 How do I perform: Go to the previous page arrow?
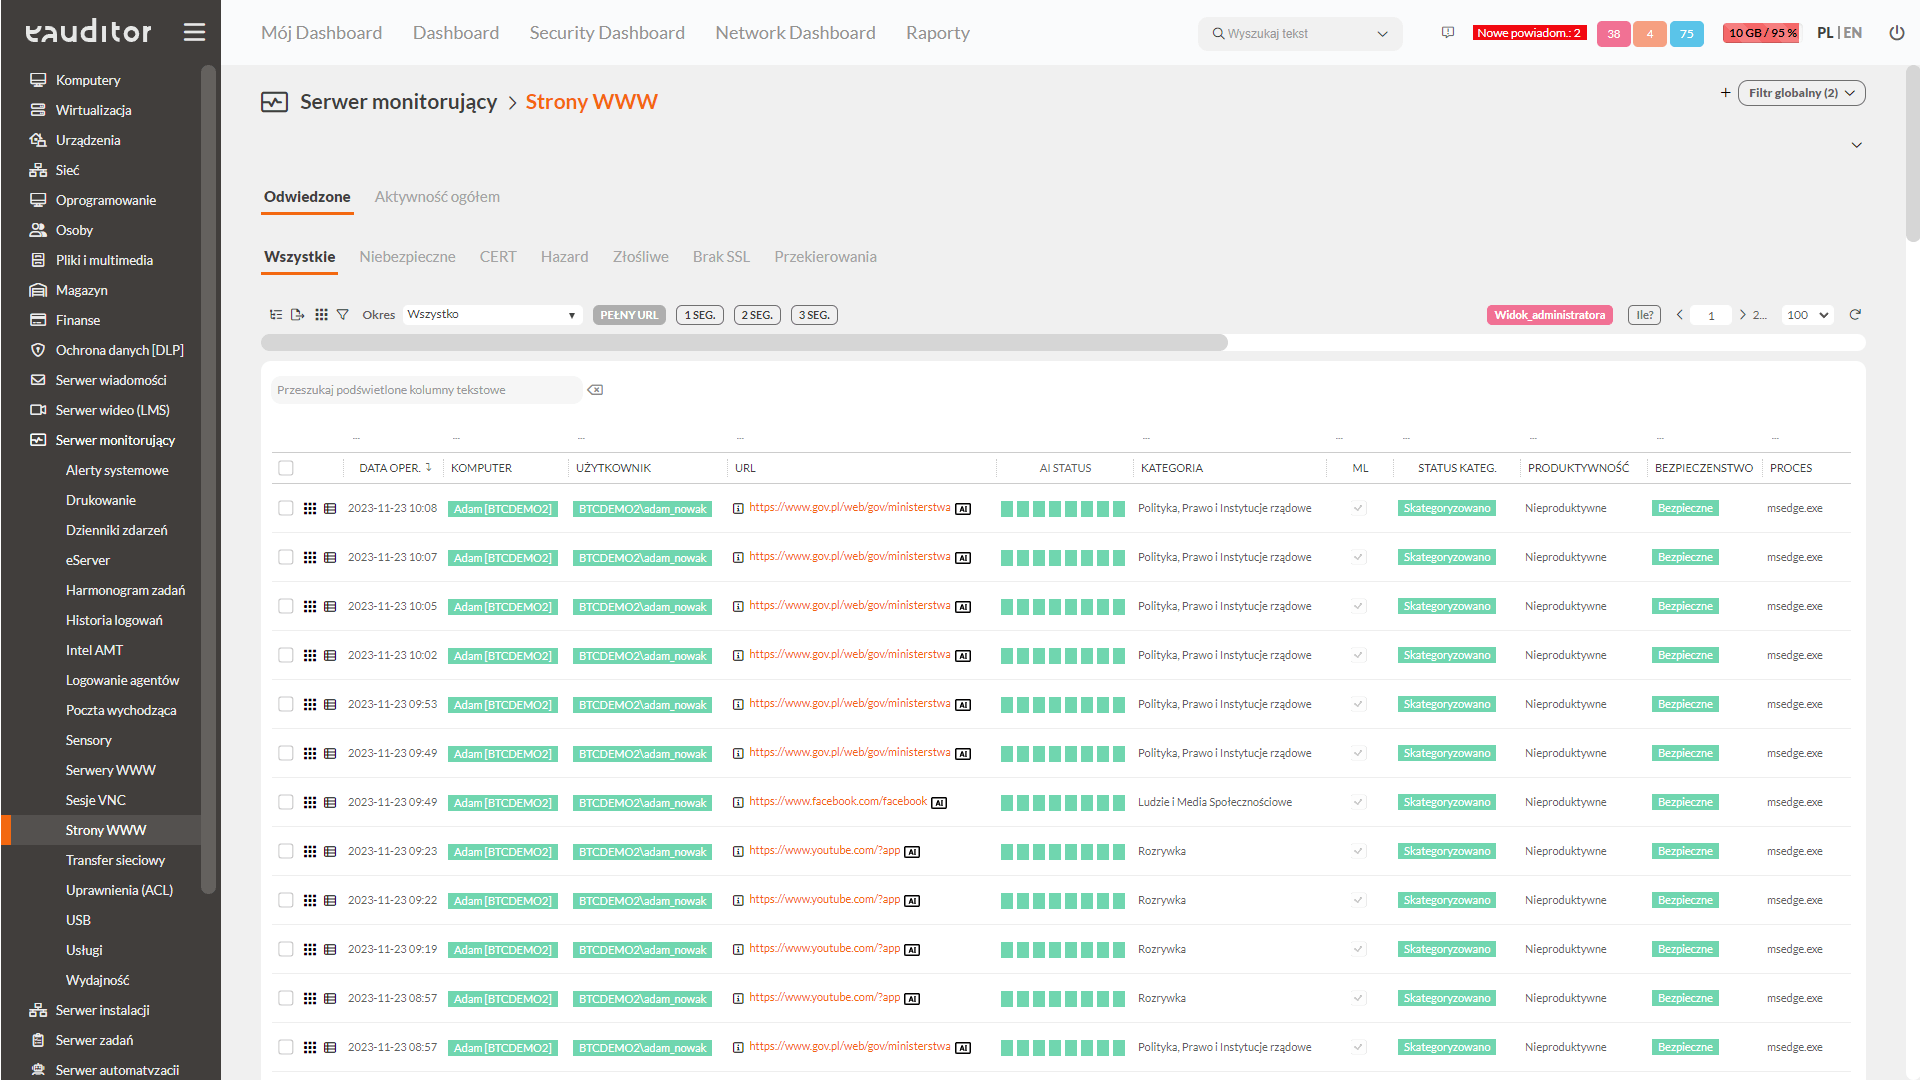pos(1680,315)
